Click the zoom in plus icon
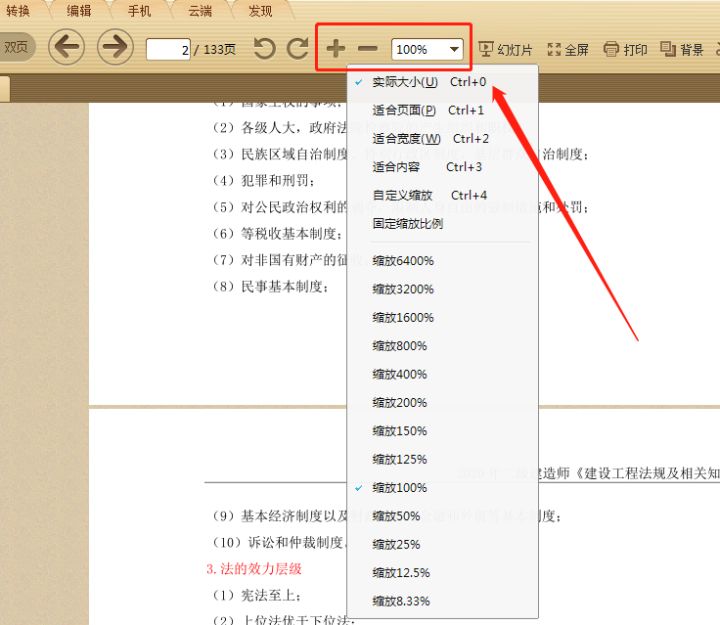Screen dimensions: 720x625 pyautogui.click(x=336, y=48)
